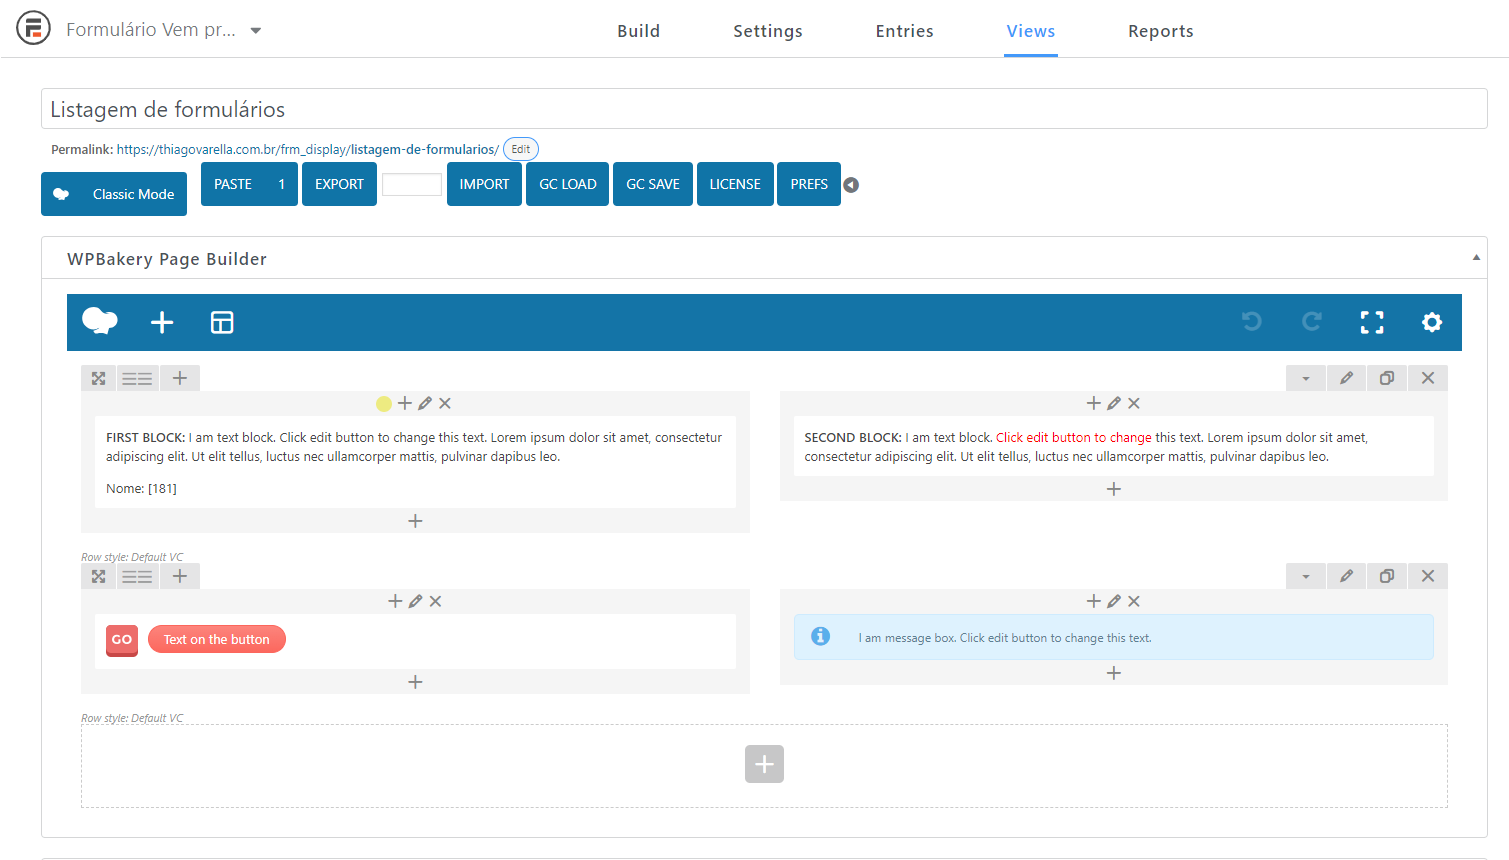Clone the row containing SECOND BLOCK

(1387, 378)
